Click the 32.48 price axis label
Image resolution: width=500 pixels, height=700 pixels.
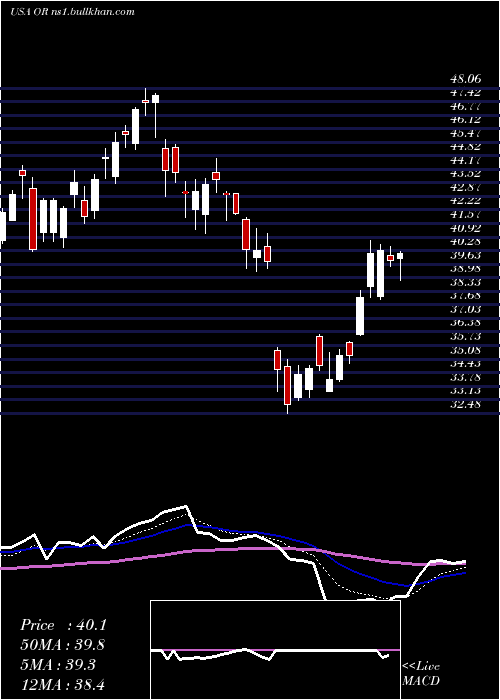pyautogui.click(x=466, y=405)
